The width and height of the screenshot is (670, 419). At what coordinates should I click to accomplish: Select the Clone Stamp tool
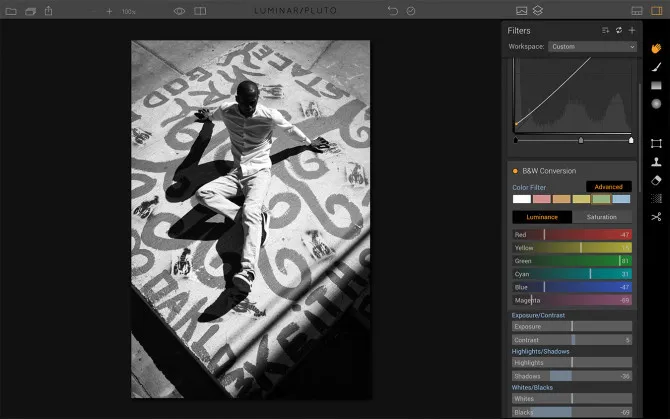click(656, 161)
